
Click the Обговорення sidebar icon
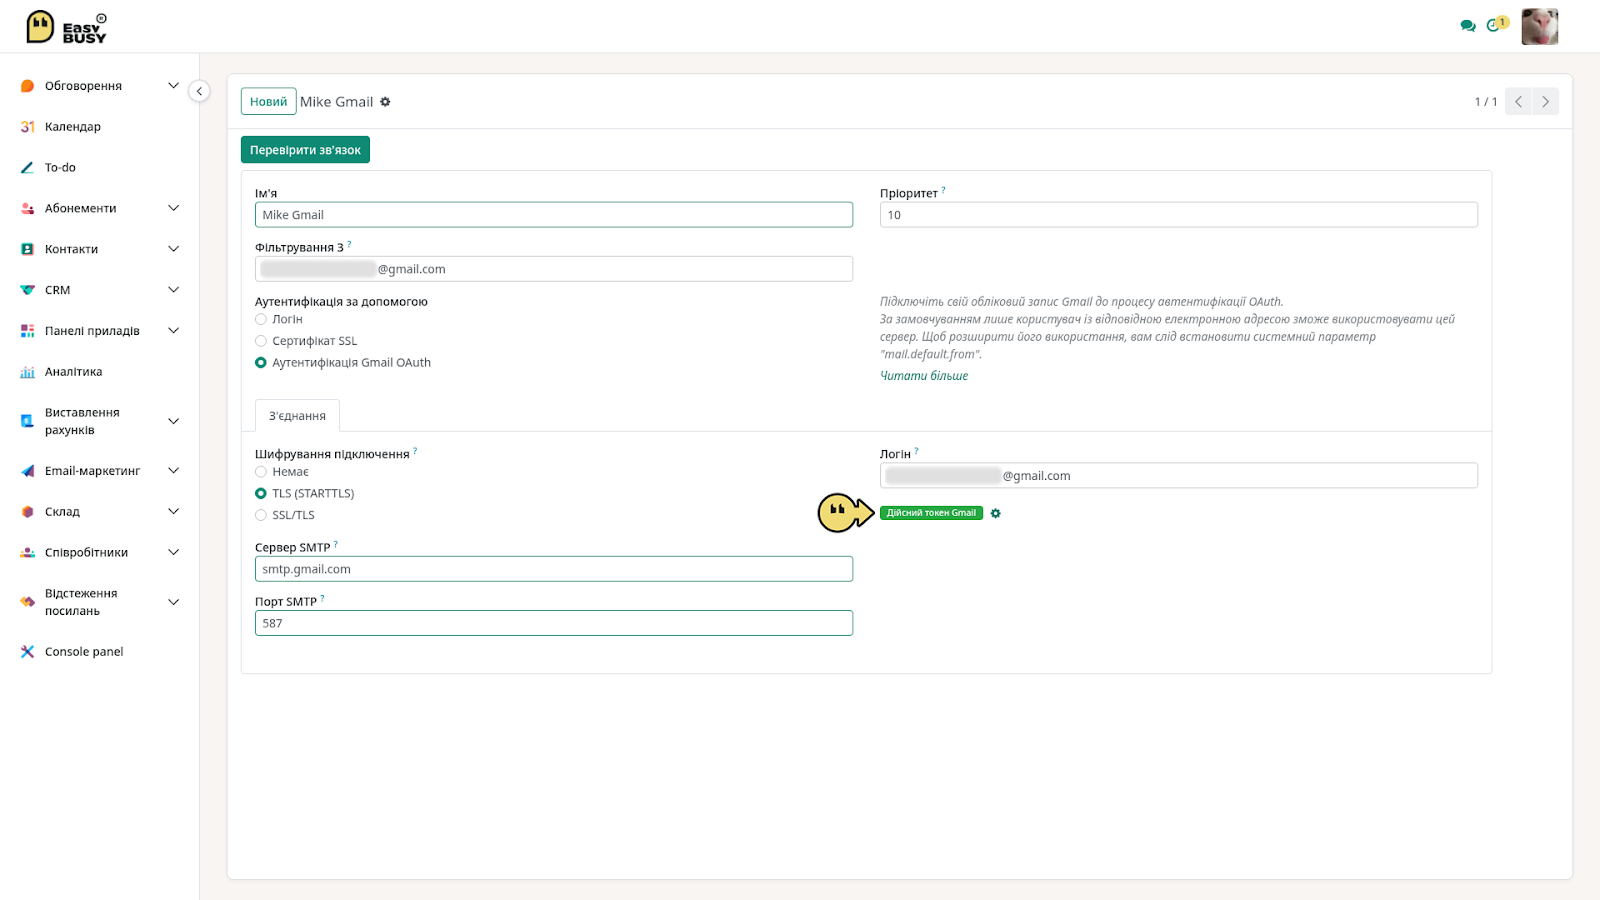28,86
